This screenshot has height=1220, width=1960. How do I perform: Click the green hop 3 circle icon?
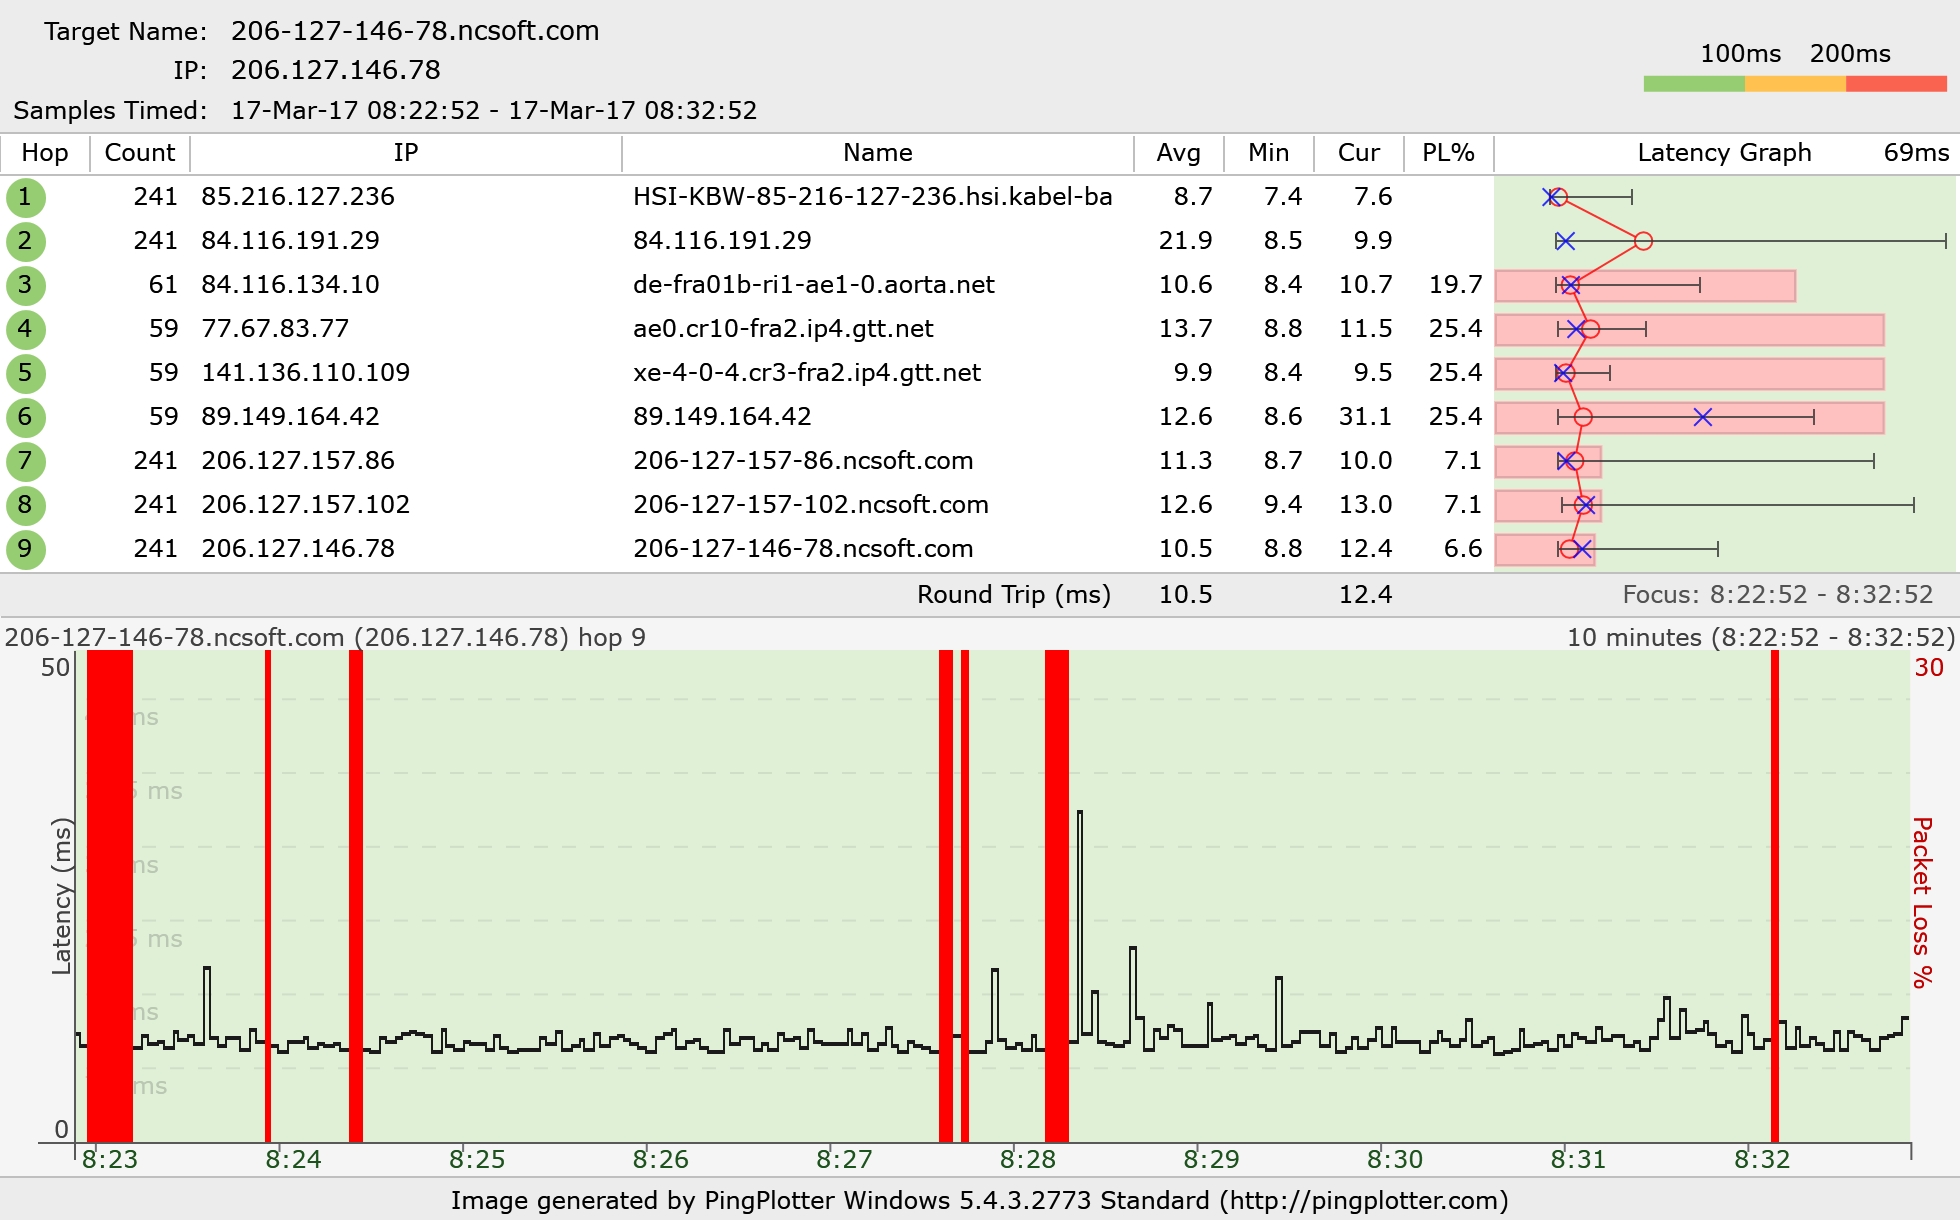[x=25, y=285]
